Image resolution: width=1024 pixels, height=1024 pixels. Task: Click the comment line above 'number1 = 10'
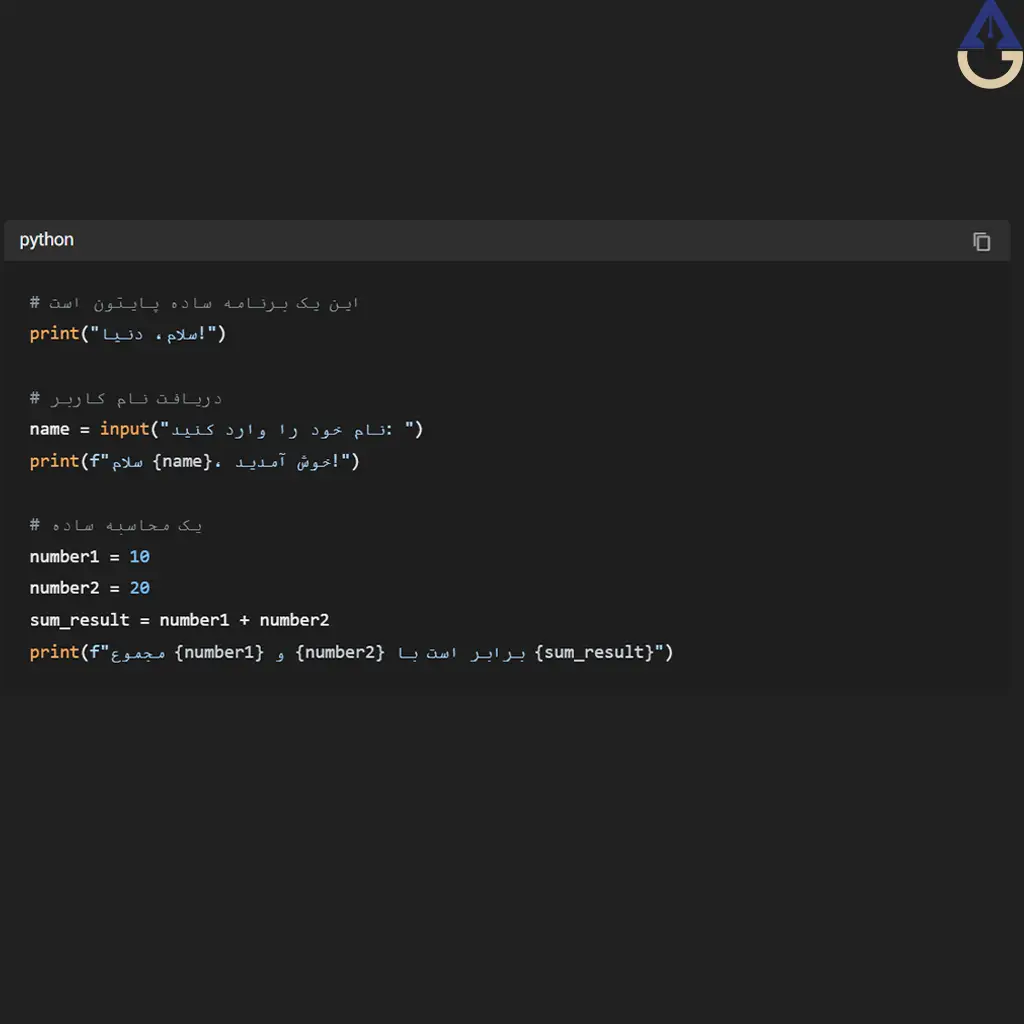pyautogui.click(x=116, y=525)
